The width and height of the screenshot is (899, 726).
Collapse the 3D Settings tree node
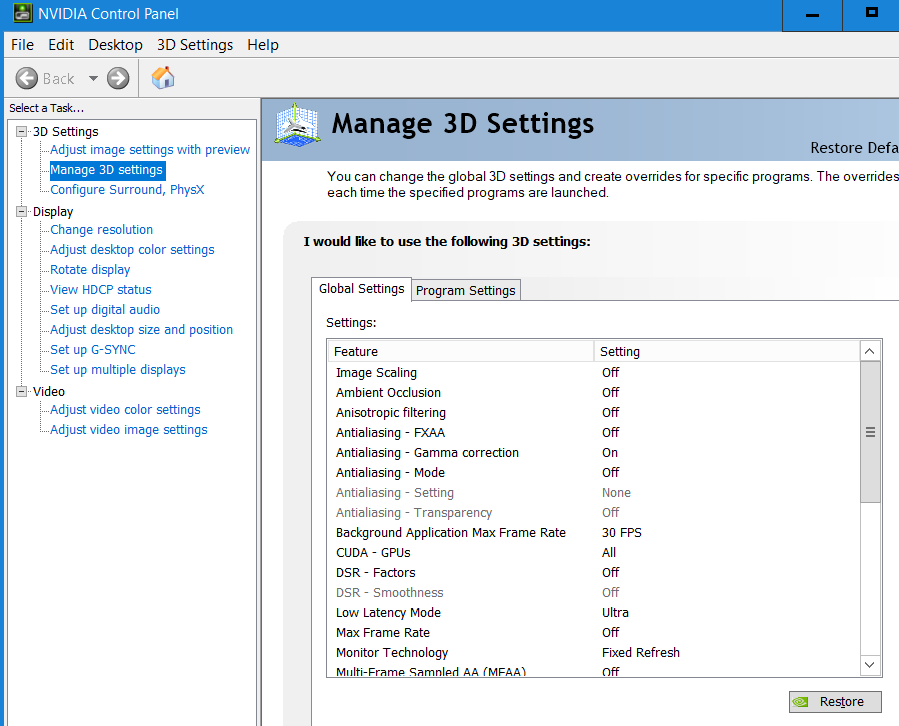[x=22, y=131]
